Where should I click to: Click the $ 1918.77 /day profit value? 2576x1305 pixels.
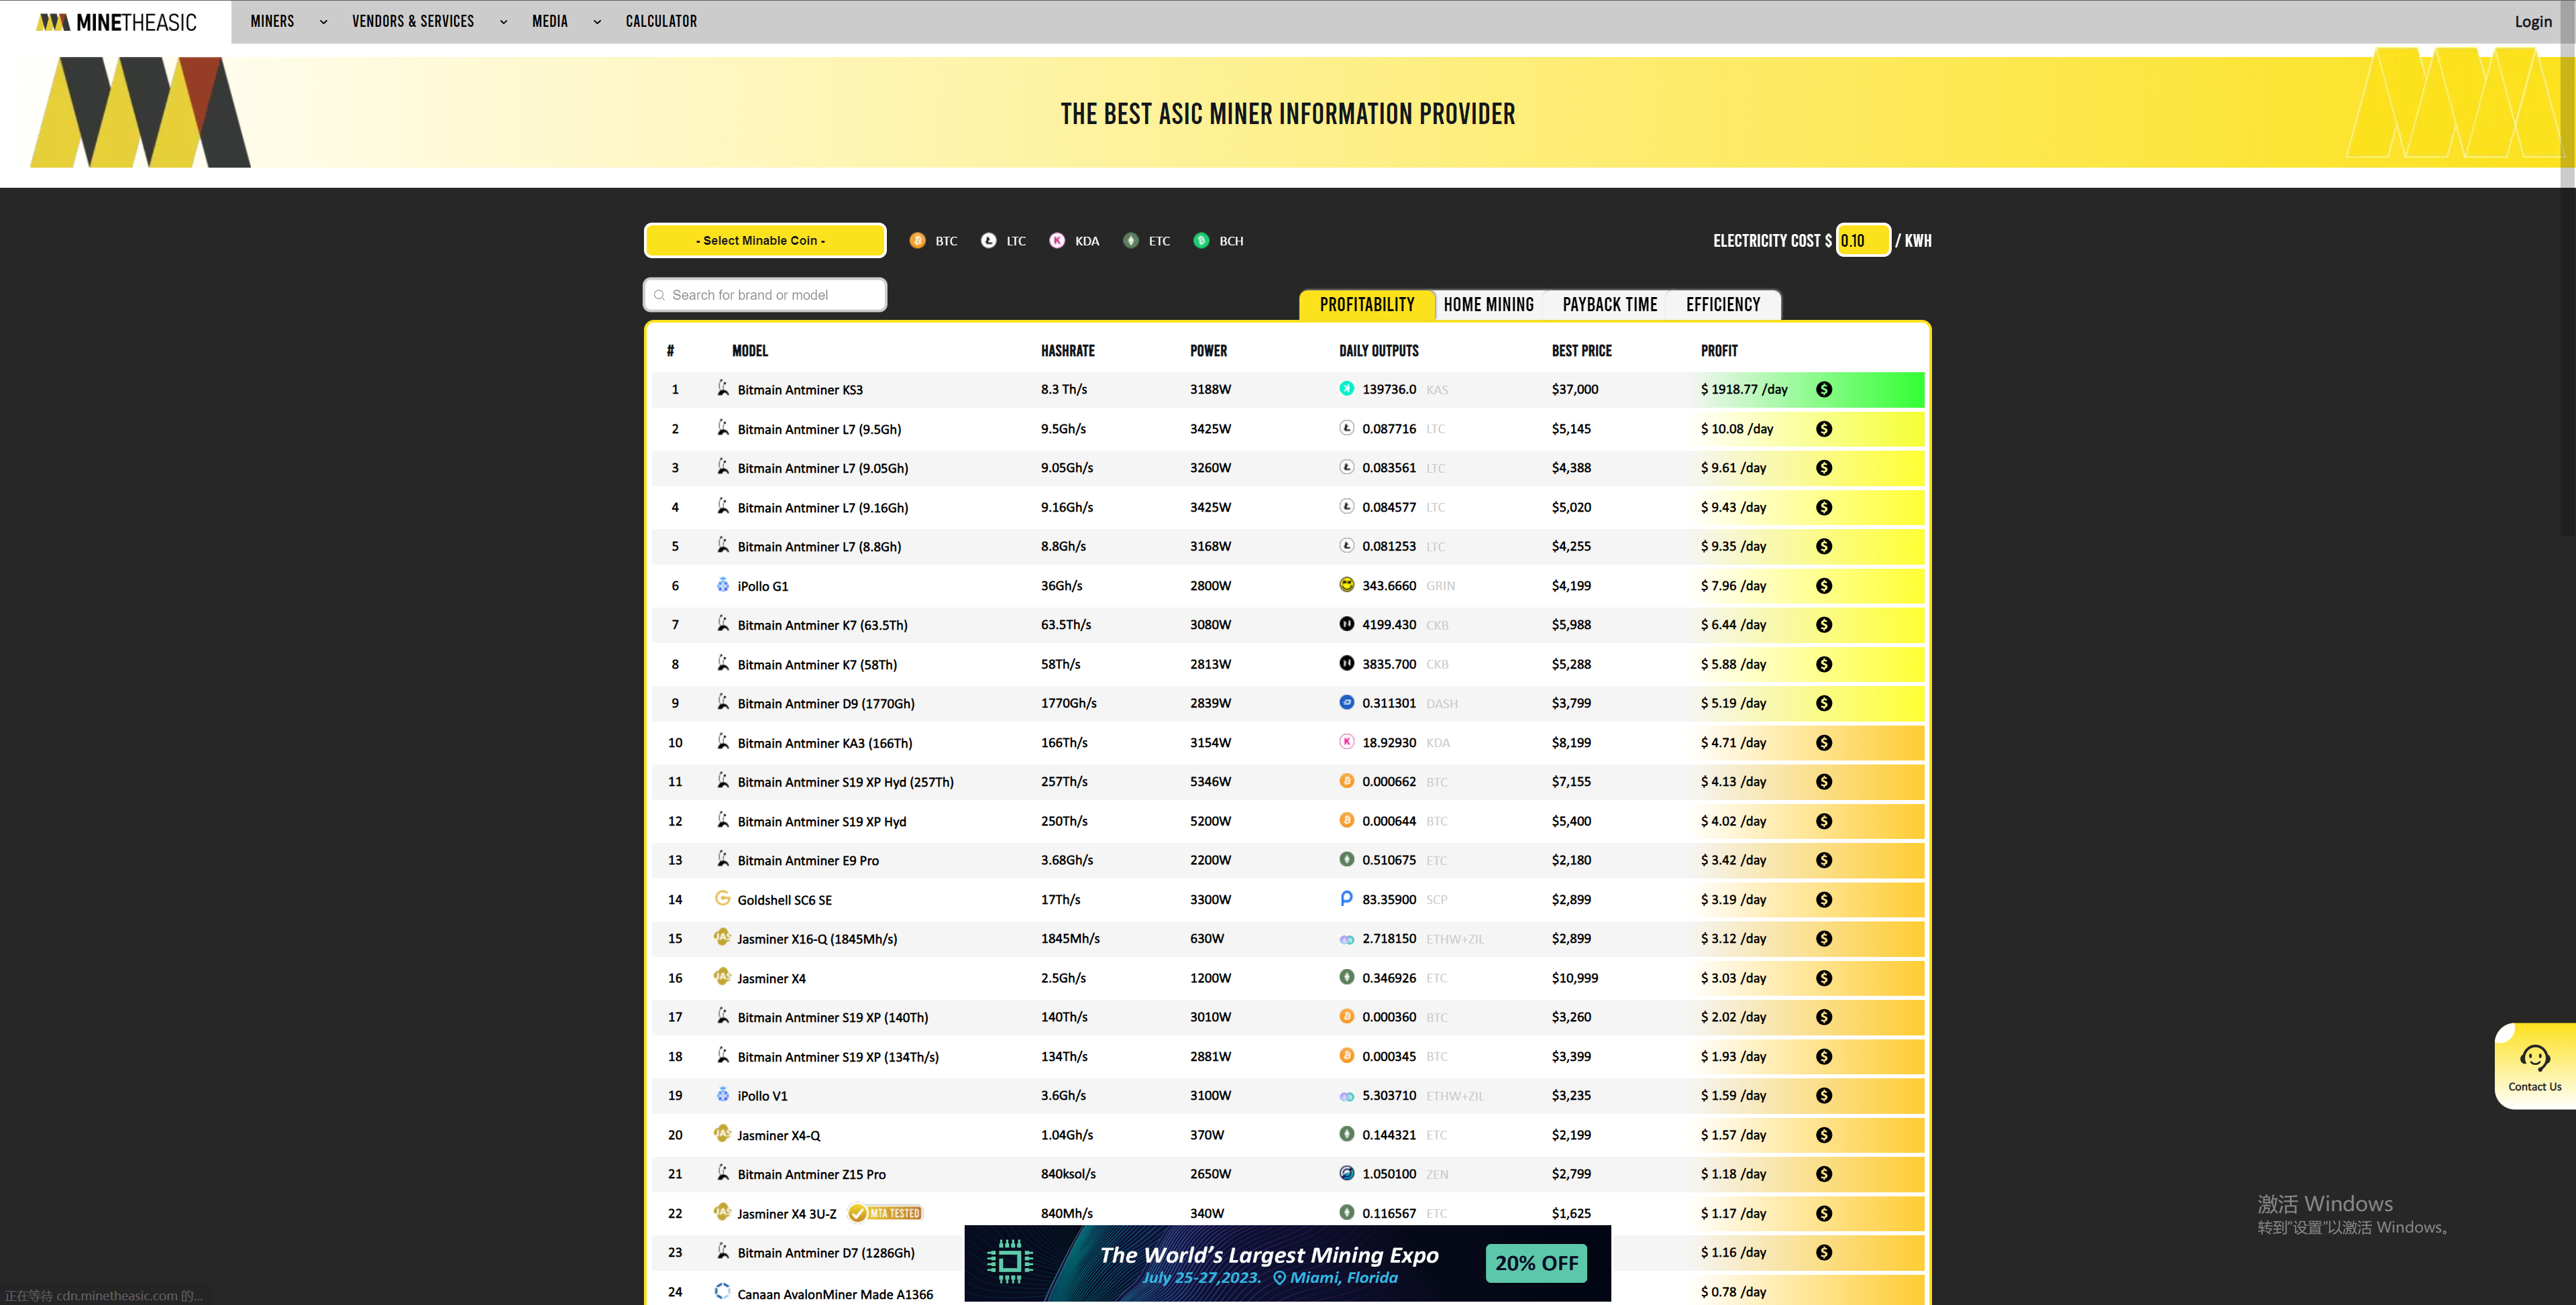pos(1744,390)
